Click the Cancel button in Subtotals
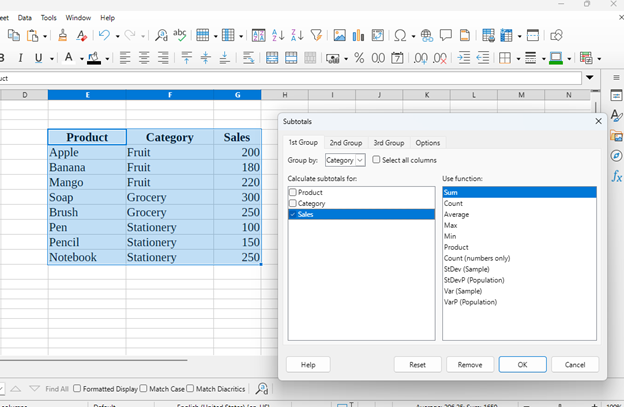This screenshot has width=624, height=407. [575, 364]
